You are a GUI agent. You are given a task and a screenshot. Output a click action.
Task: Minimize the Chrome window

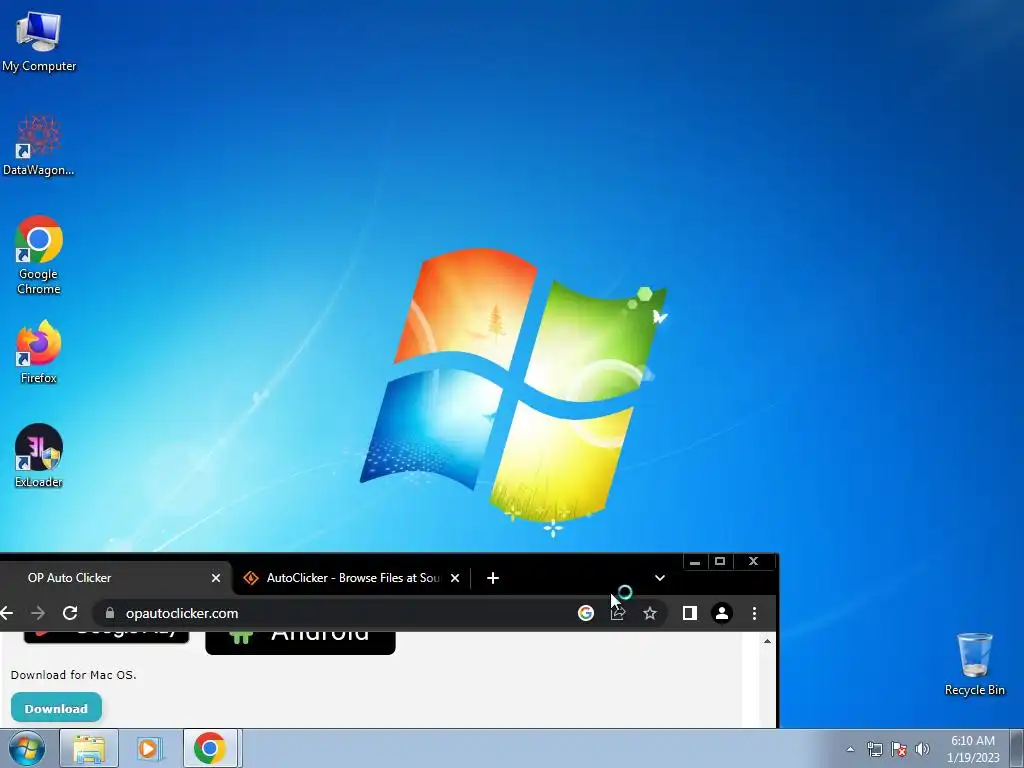695,562
